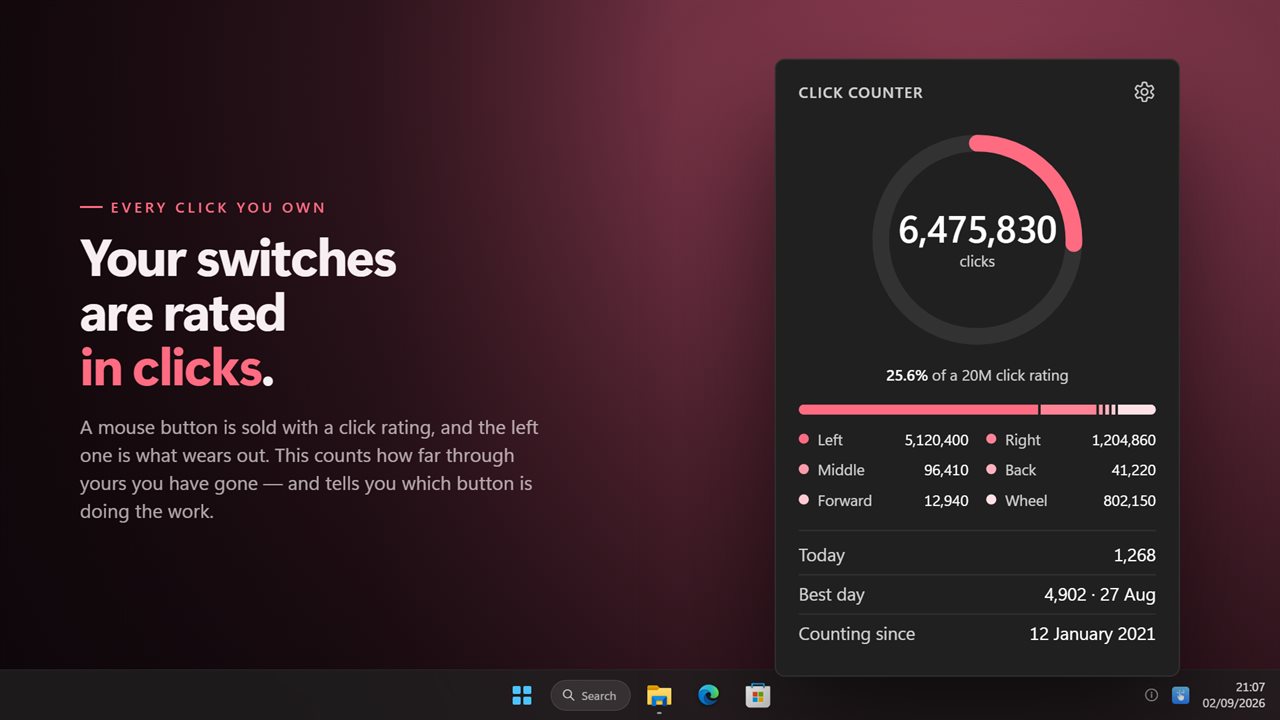Open Microsoft Store from the taskbar

click(757, 695)
